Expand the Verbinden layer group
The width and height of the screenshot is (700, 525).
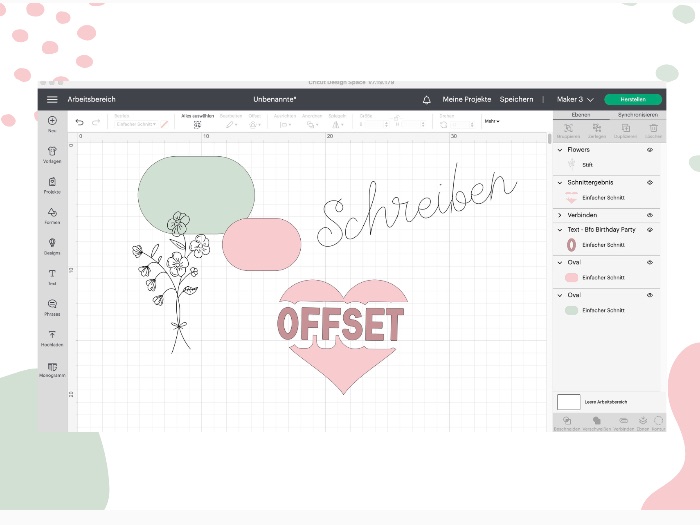(x=559, y=215)
